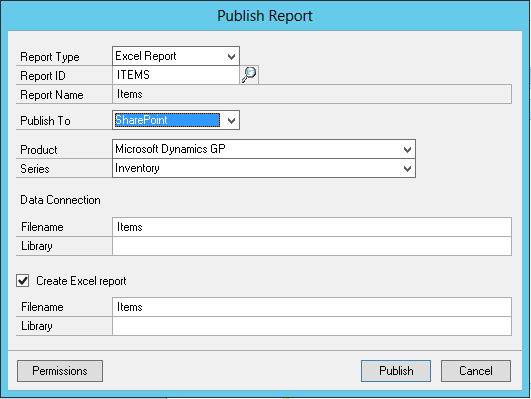Screen dimensions: 531x399
Task: Click the Publish Report title text
Action: click(x=265, y=16)
